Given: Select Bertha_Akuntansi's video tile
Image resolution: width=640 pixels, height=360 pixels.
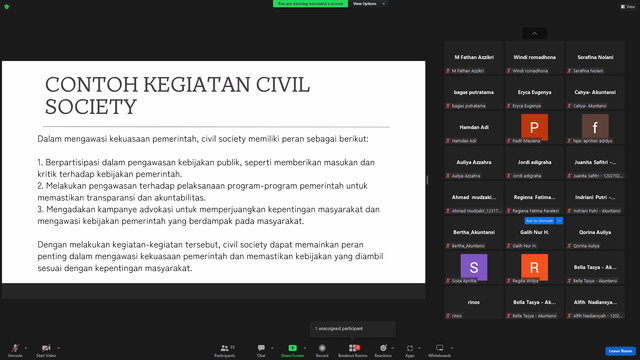Looking at the screenshot, I should 474,233.
